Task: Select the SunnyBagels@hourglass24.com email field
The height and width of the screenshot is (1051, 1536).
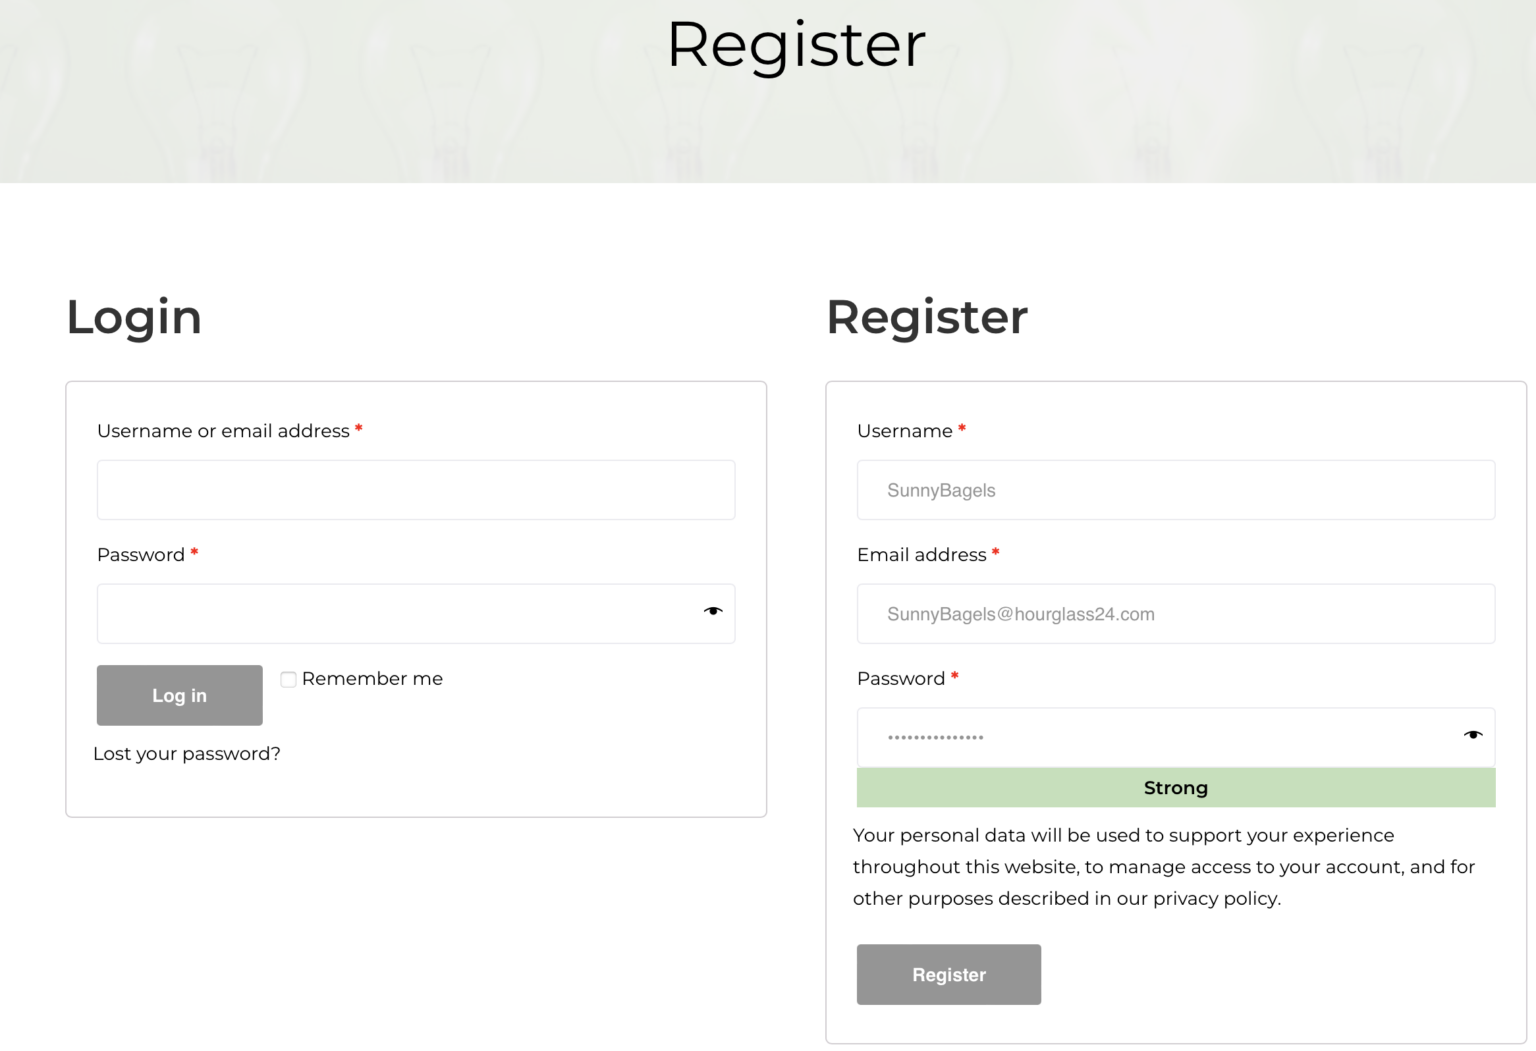Action: [x=1176, y=614]
